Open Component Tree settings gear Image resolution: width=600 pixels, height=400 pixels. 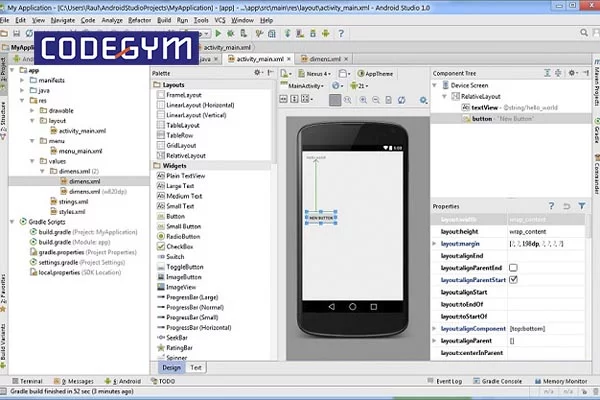[x=572, y=73]
